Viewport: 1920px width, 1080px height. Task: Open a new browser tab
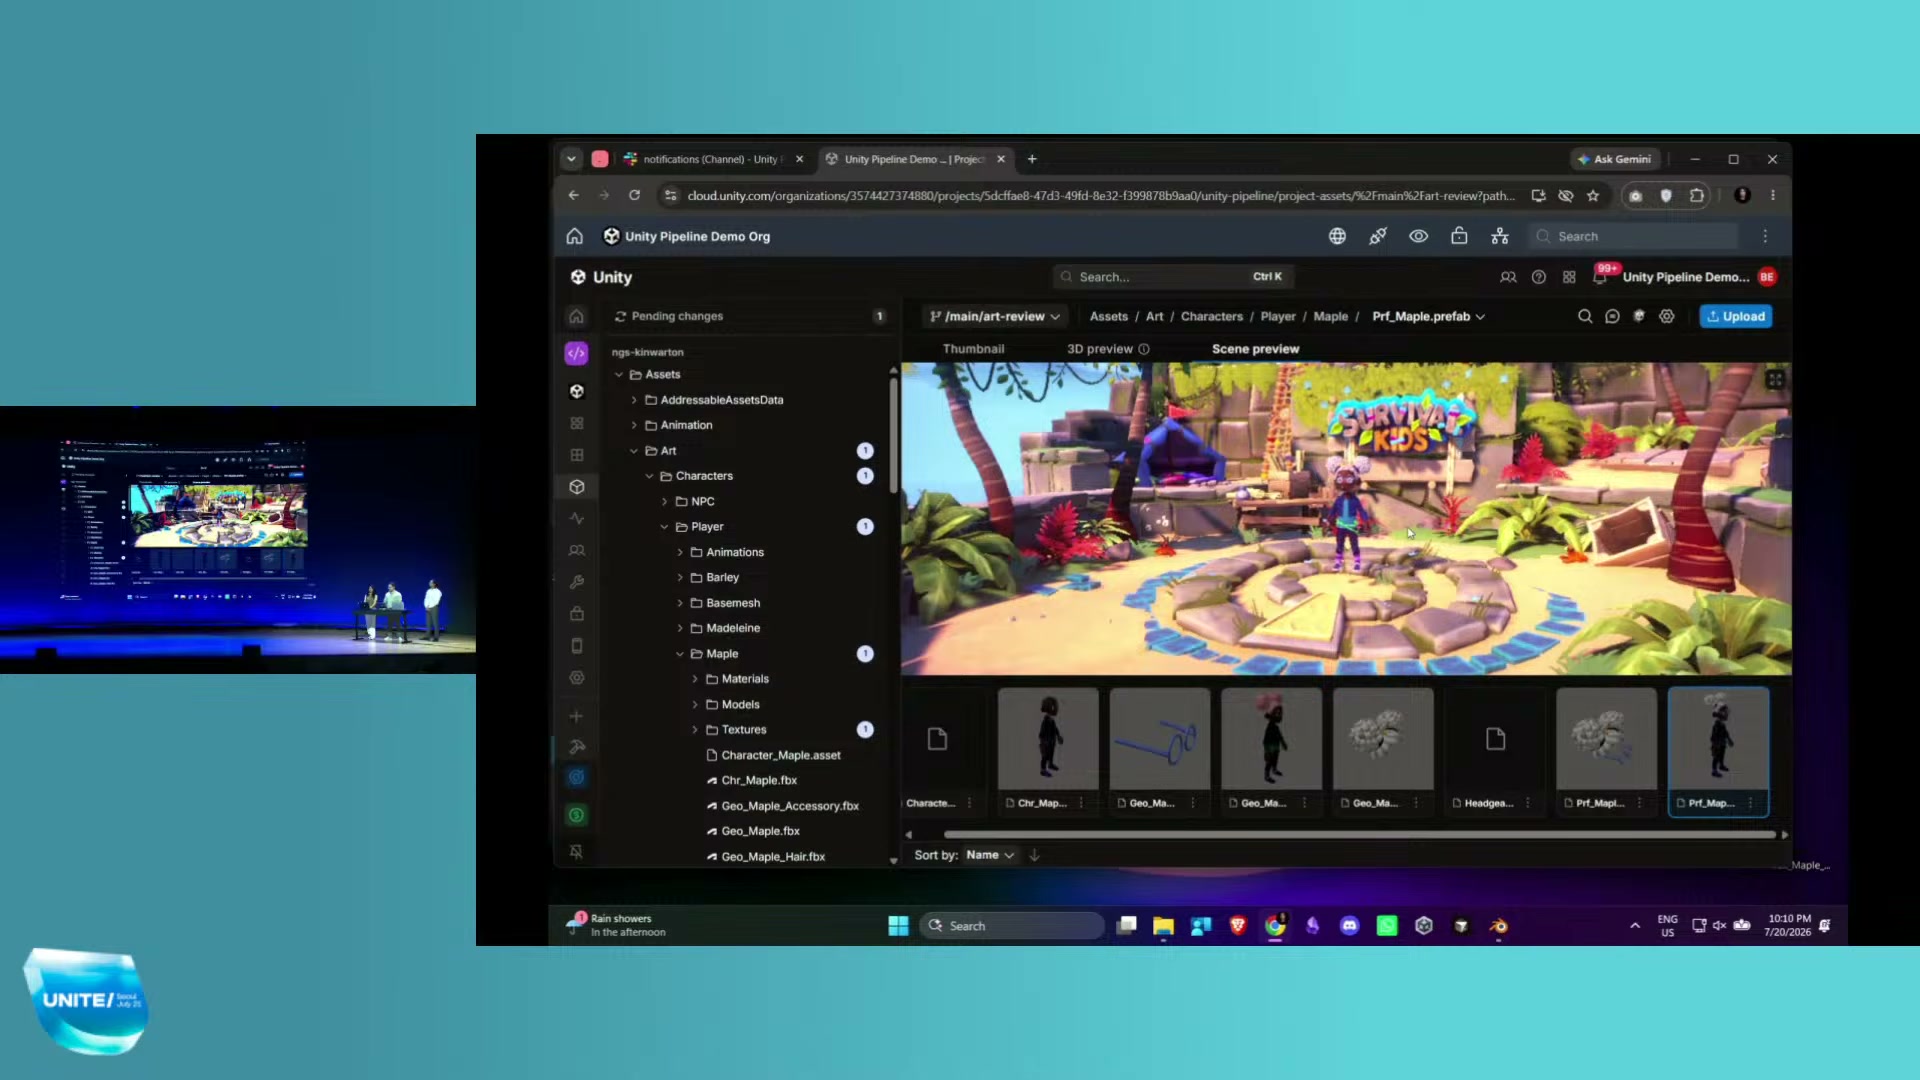(x=1032, y=159)
